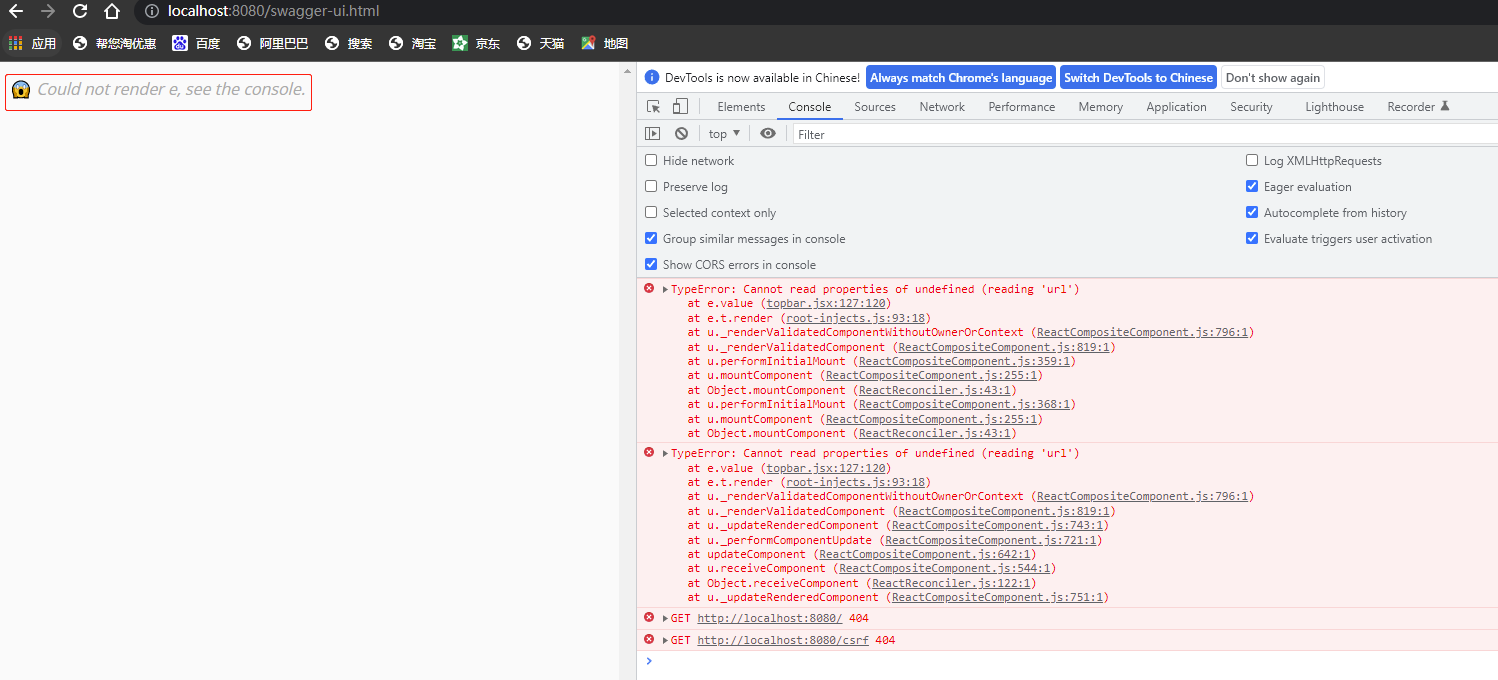Switch to the Memory tab

[1101, 107]
